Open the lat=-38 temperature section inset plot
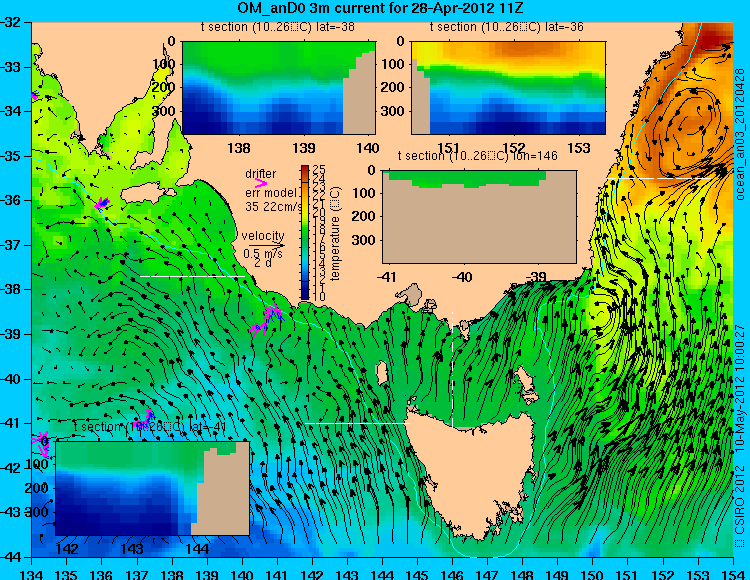This screenshot has width=750, height=580. click(279, 88)
